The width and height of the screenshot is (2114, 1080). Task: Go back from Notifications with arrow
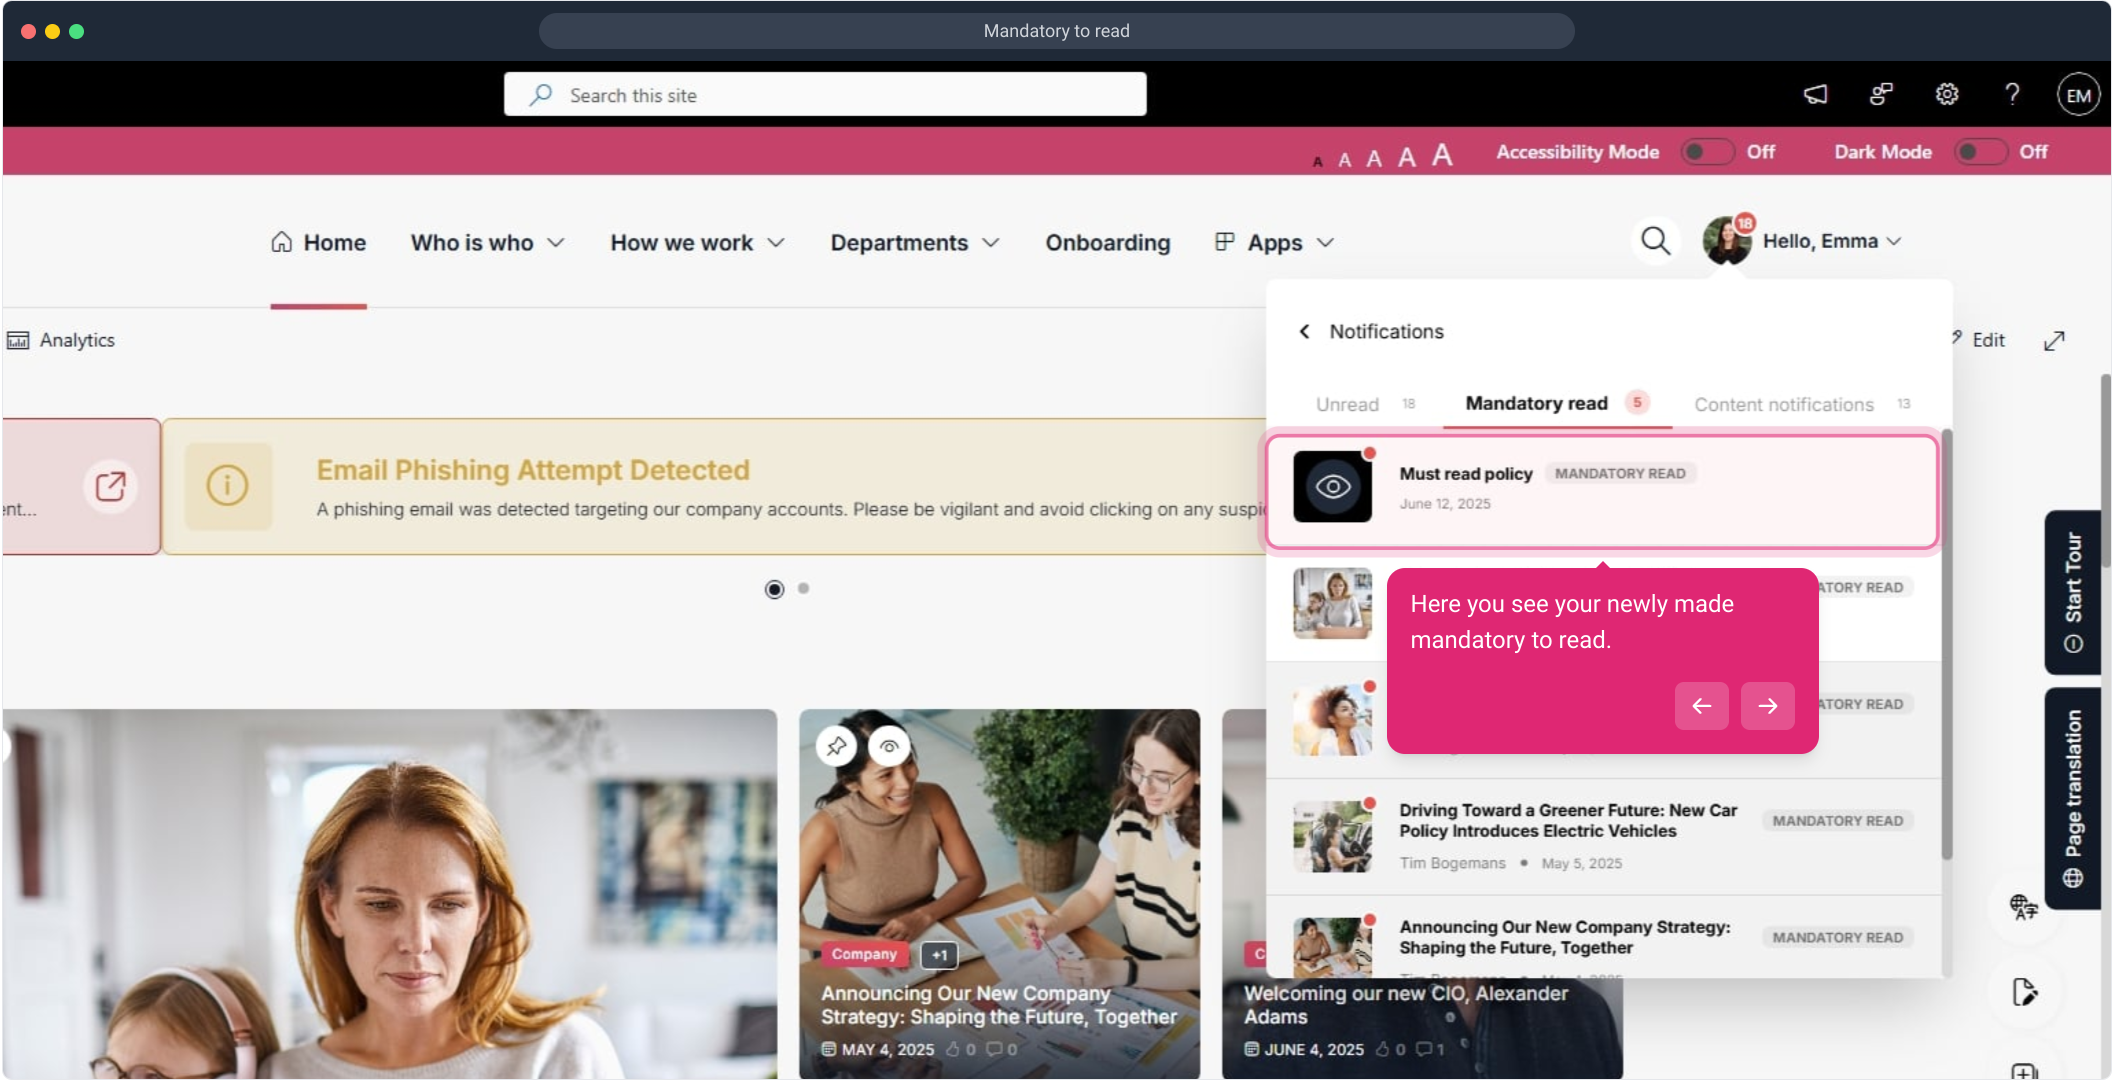pos(1304,331)
